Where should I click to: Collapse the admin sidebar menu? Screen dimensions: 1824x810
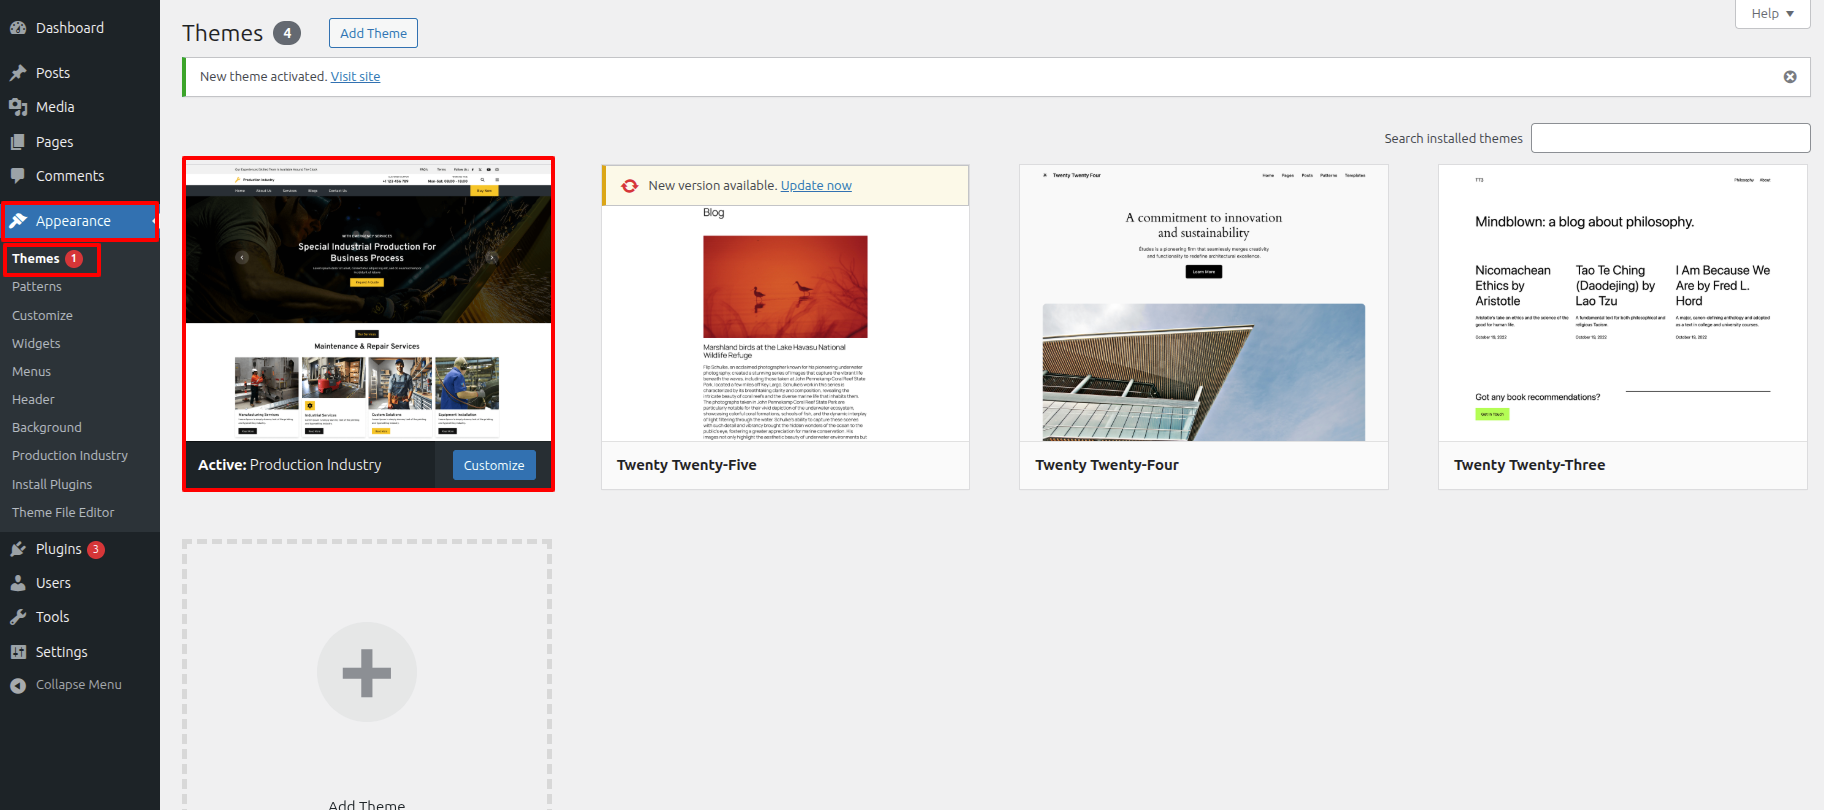pyautogui.click(x=66, y=685)
